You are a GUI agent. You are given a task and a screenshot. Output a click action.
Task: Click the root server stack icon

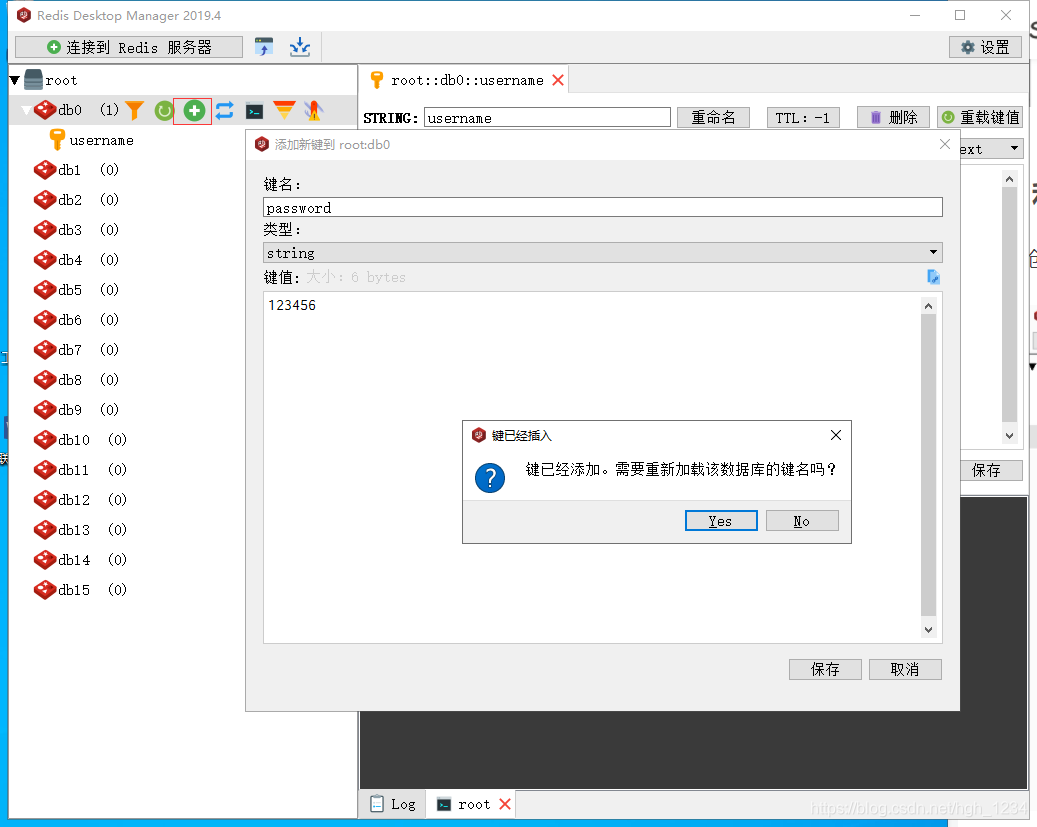pos(33,80)
